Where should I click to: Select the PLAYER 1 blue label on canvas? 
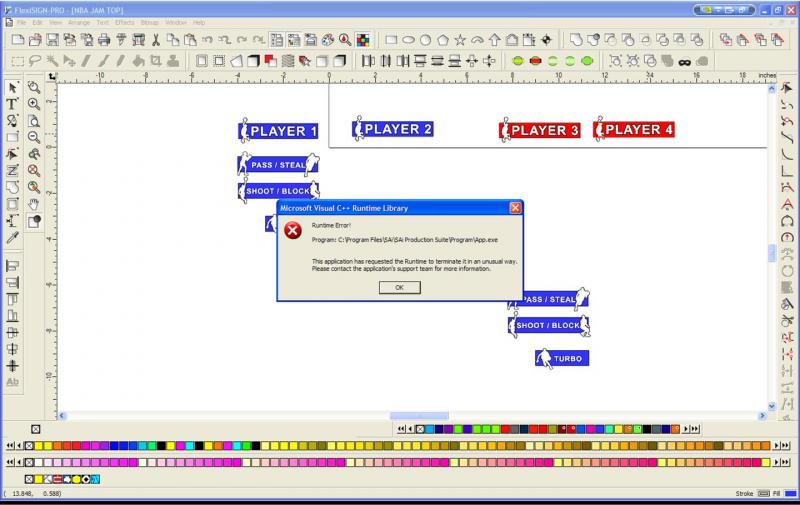pyautogui.click(x=278, y=131)
